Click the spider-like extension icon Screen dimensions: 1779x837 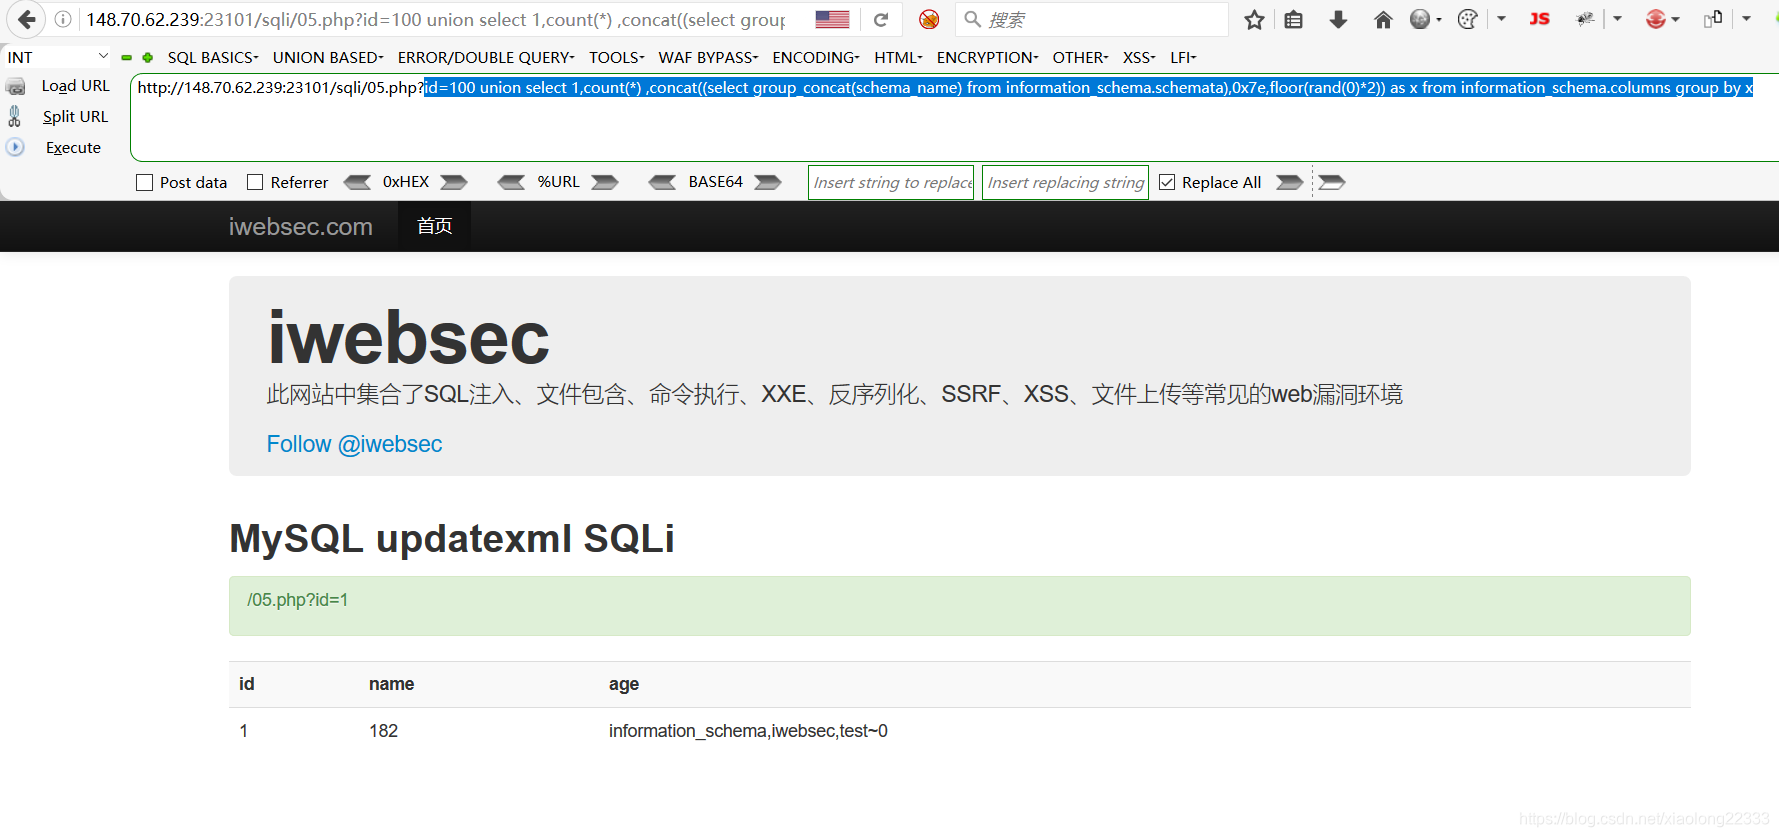1585,19
